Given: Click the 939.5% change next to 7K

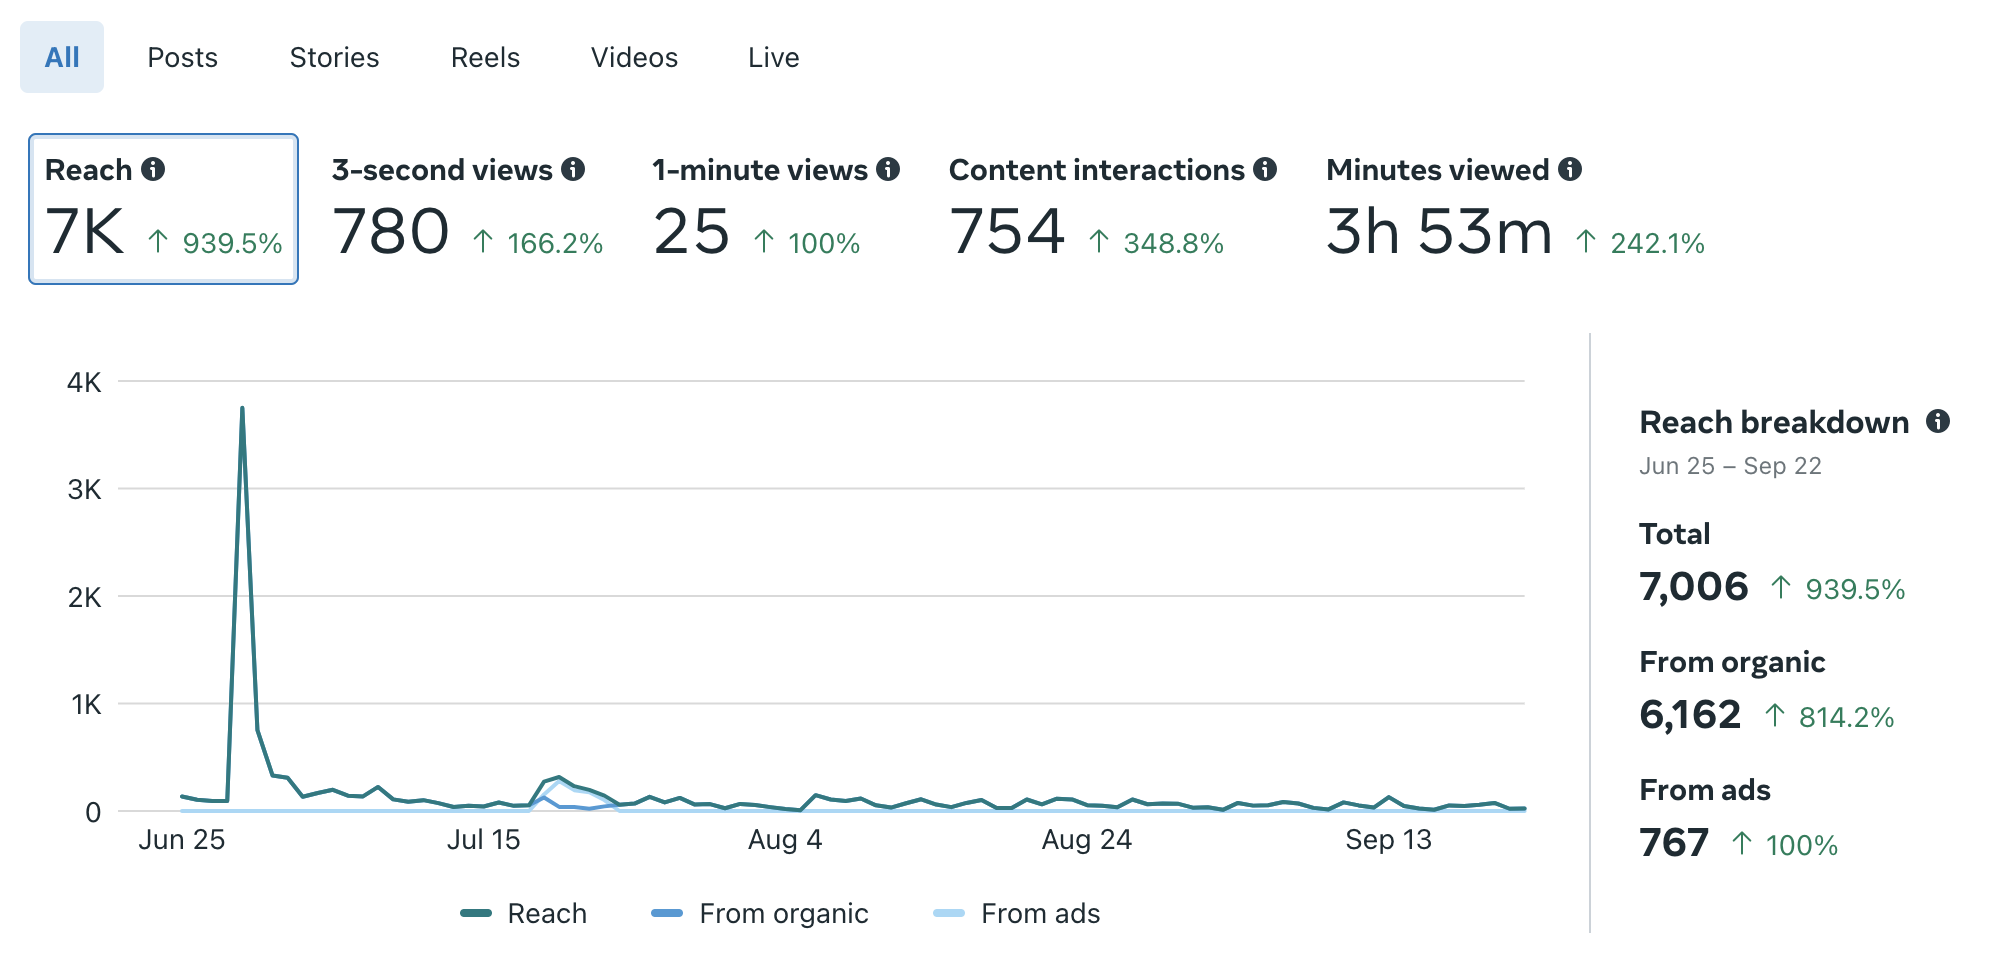Looking at the screenshot, I should [x=215, y=243].
